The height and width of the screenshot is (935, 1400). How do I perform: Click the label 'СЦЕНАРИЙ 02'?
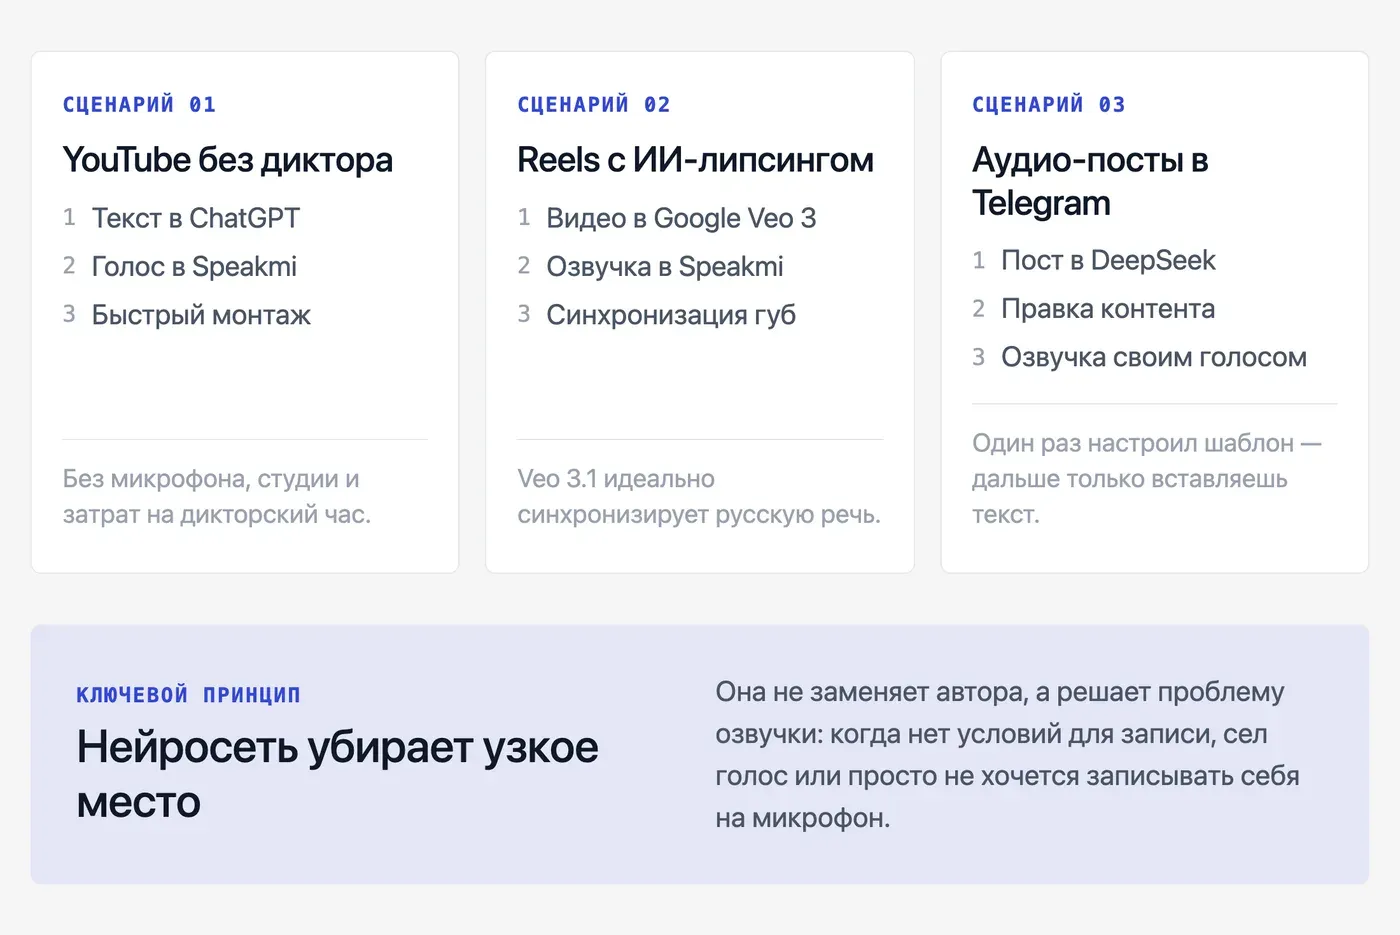pos(594,104)
